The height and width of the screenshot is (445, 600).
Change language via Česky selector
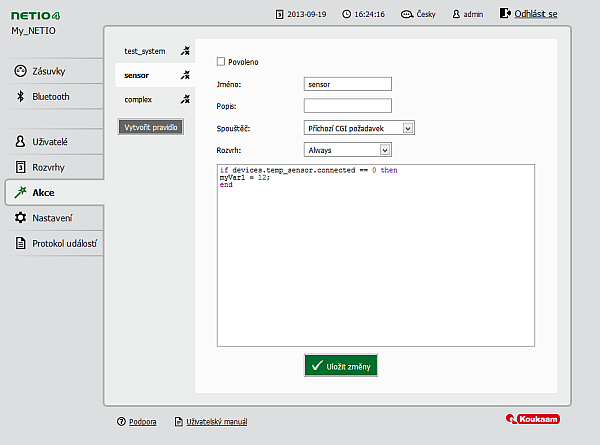pos(426,15)
